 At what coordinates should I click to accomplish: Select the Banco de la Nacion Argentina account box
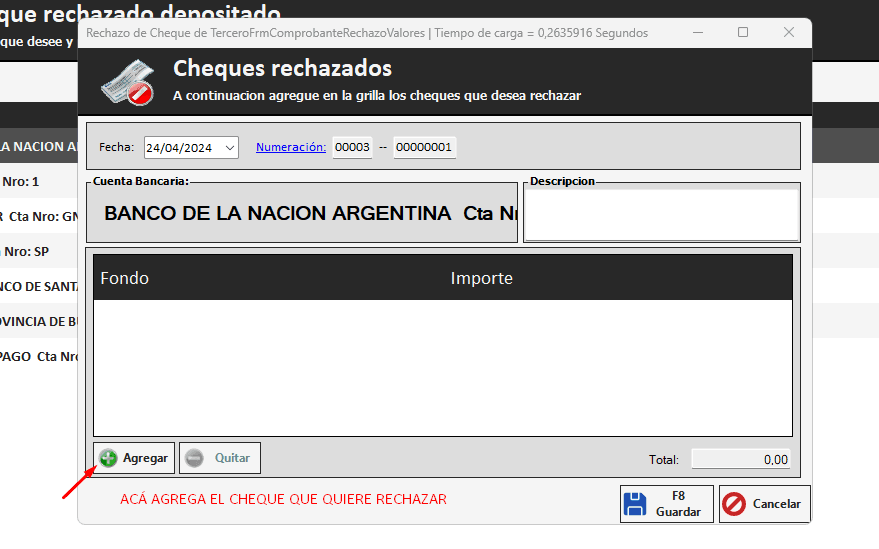tap(302, 213)
